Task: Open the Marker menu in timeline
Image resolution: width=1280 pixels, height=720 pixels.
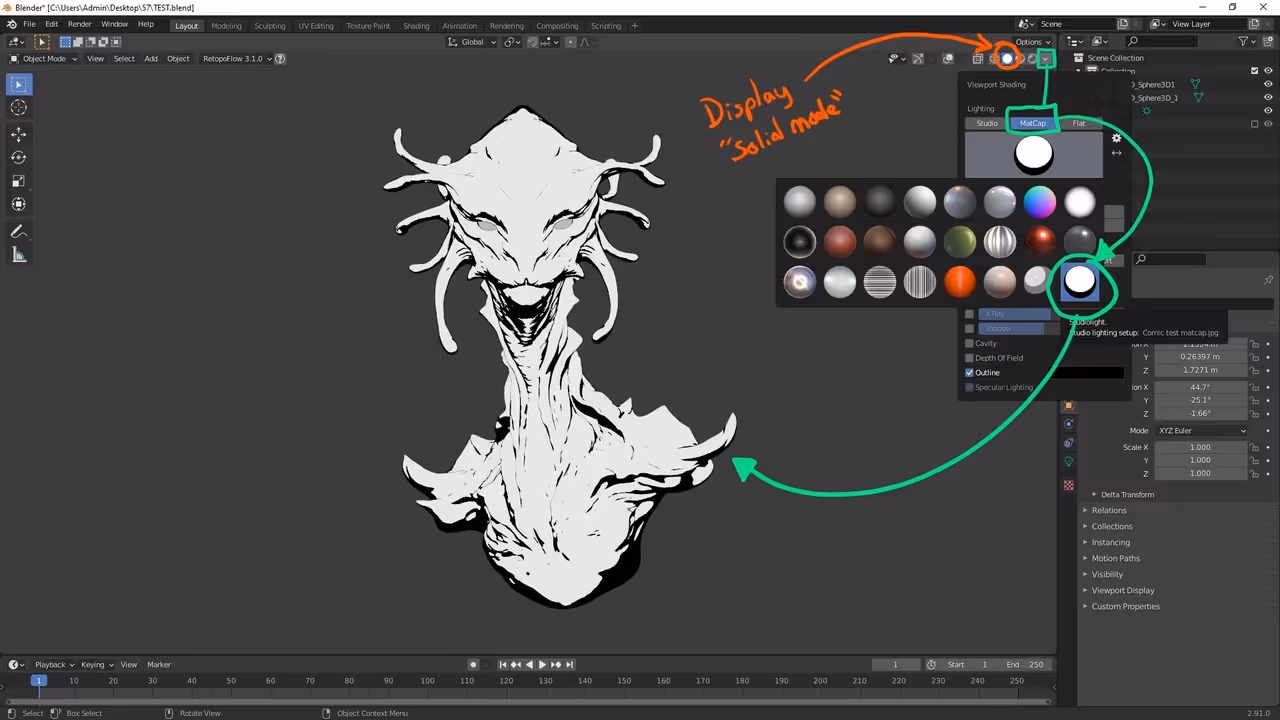Action: [159, 665]
